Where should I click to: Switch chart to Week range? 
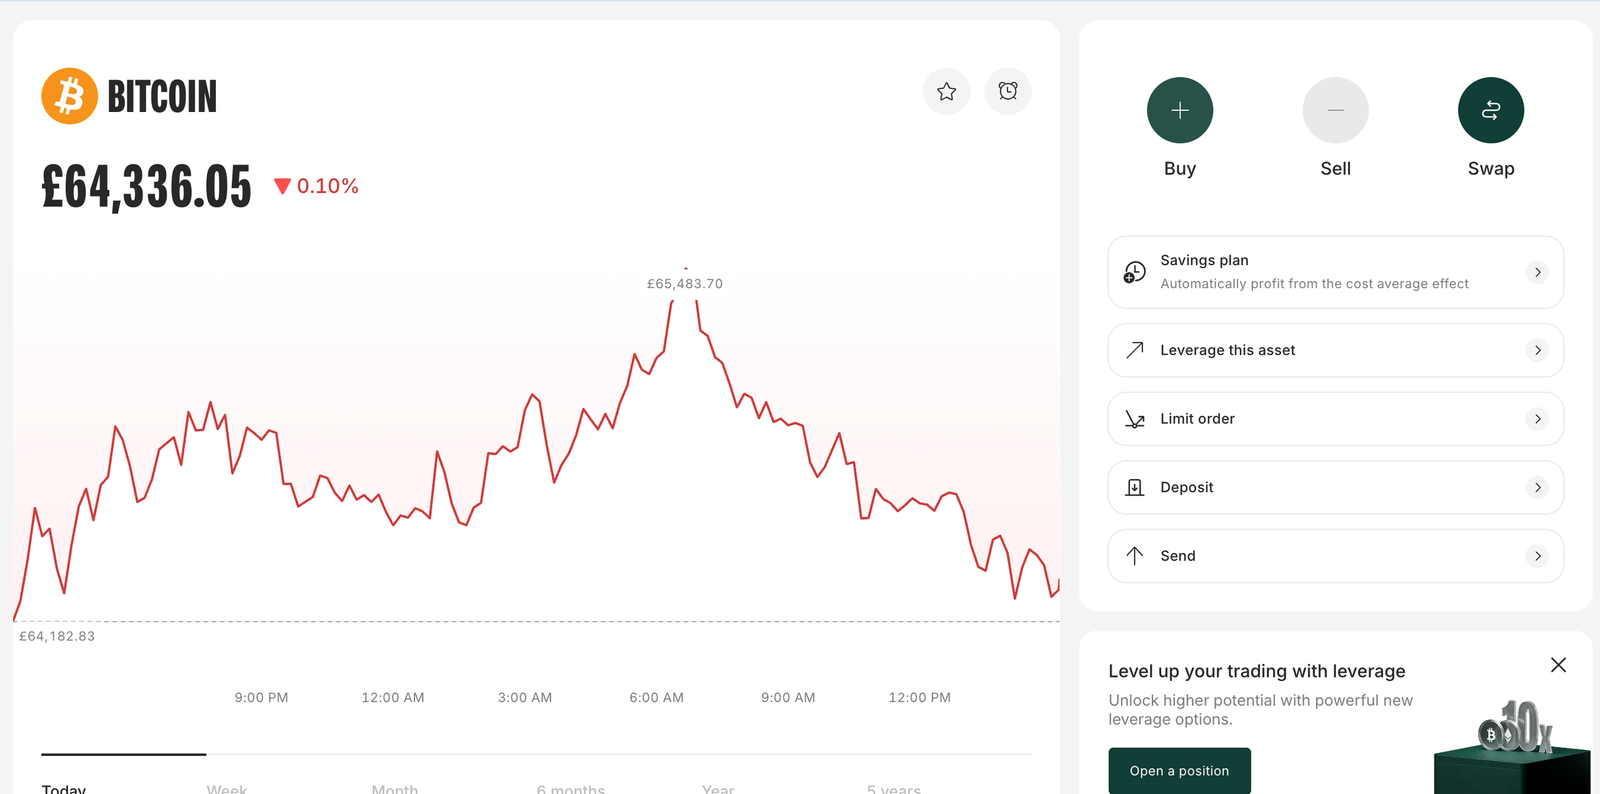pyautogui.click(x=227, y=788)
